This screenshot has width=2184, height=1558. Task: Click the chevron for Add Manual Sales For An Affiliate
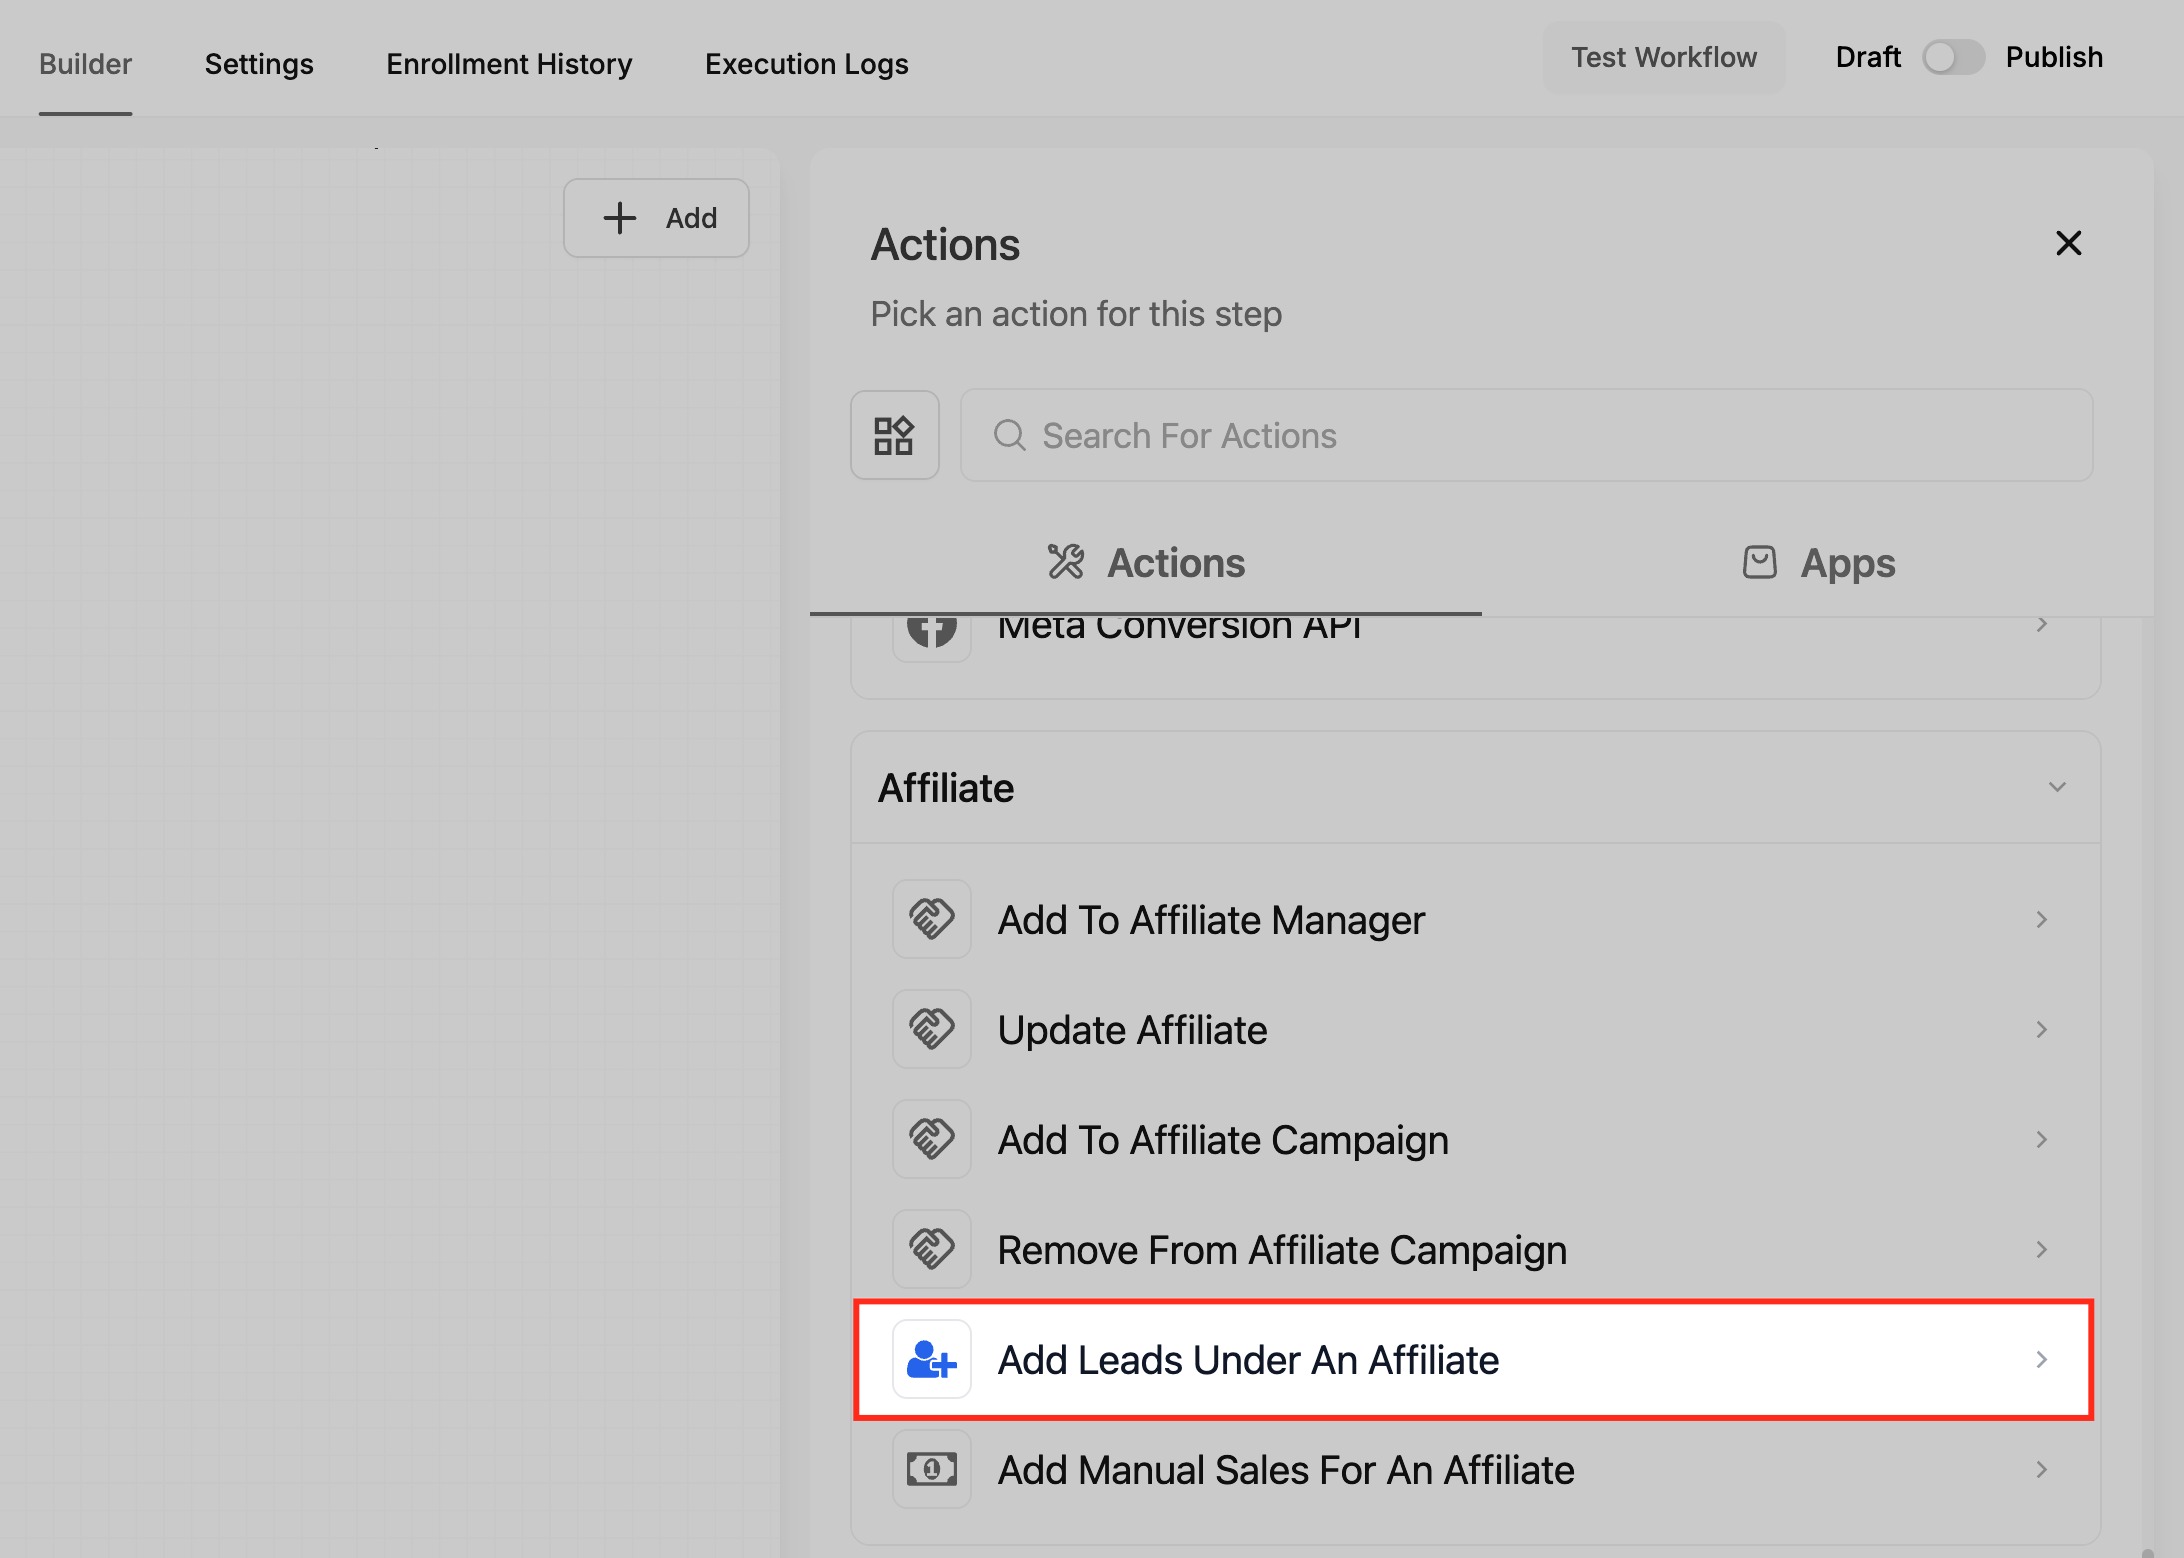click(x=2041, y=1469)
